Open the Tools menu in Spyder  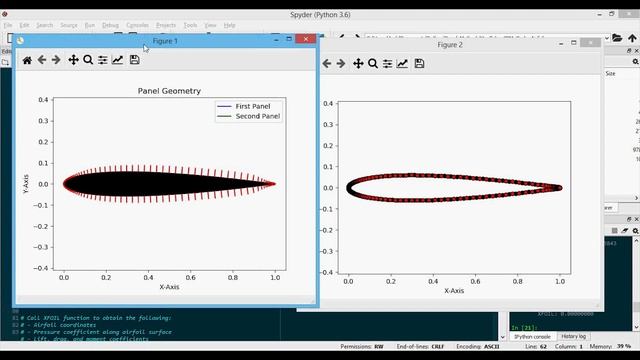coord(190,25)
